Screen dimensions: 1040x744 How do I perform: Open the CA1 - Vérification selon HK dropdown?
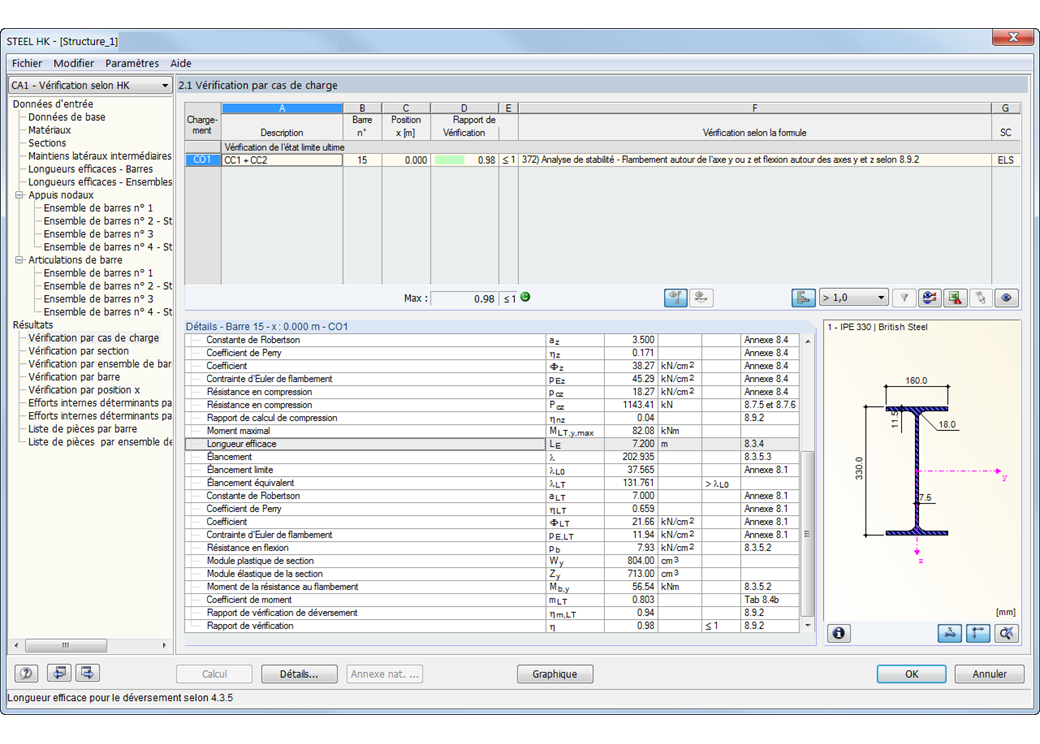(x=90, y=85)
